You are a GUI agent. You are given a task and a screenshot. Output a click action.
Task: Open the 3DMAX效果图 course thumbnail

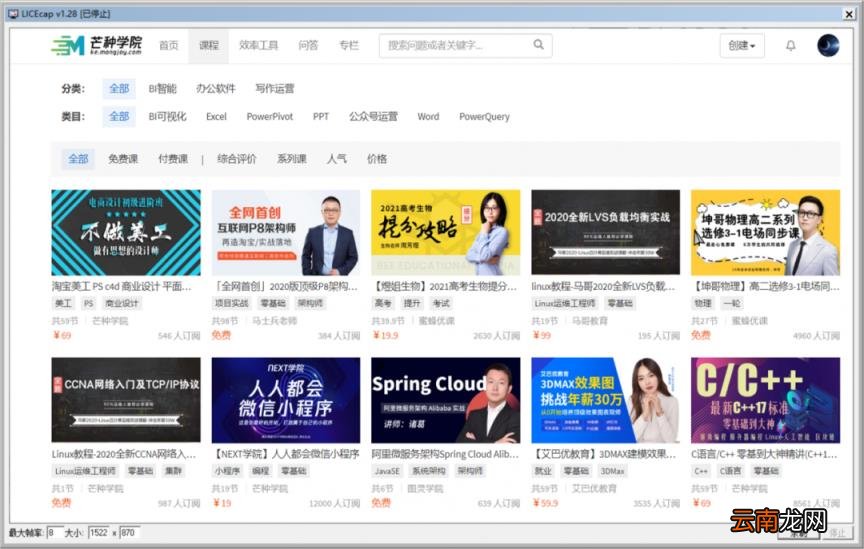pos(606,400)
